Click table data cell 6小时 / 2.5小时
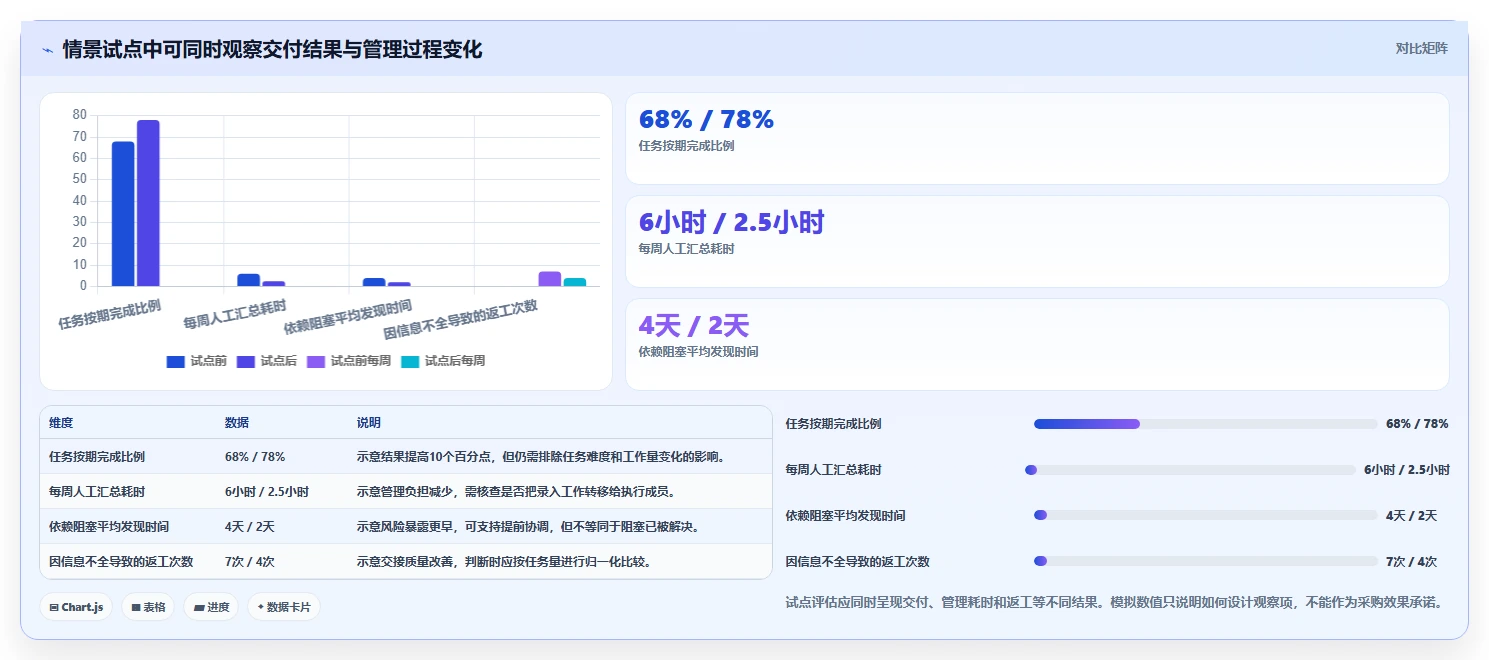Screen dimensions: 1489x660 [x=267, y=492]
